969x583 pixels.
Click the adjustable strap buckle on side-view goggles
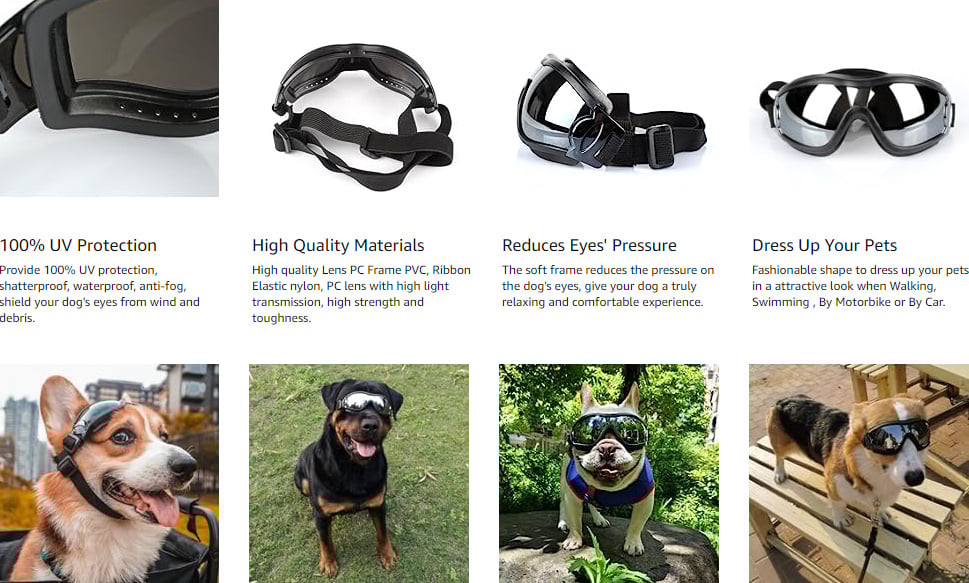[660, 145]
